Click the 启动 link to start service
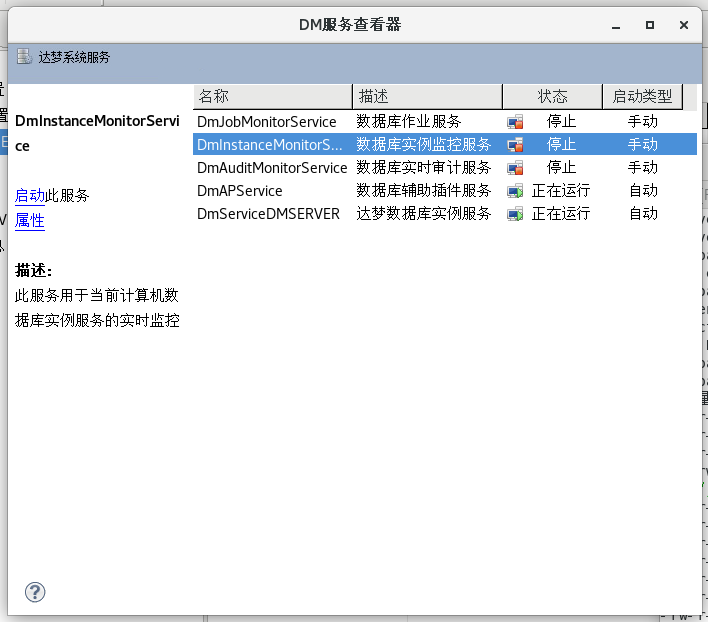 (30, 195)
